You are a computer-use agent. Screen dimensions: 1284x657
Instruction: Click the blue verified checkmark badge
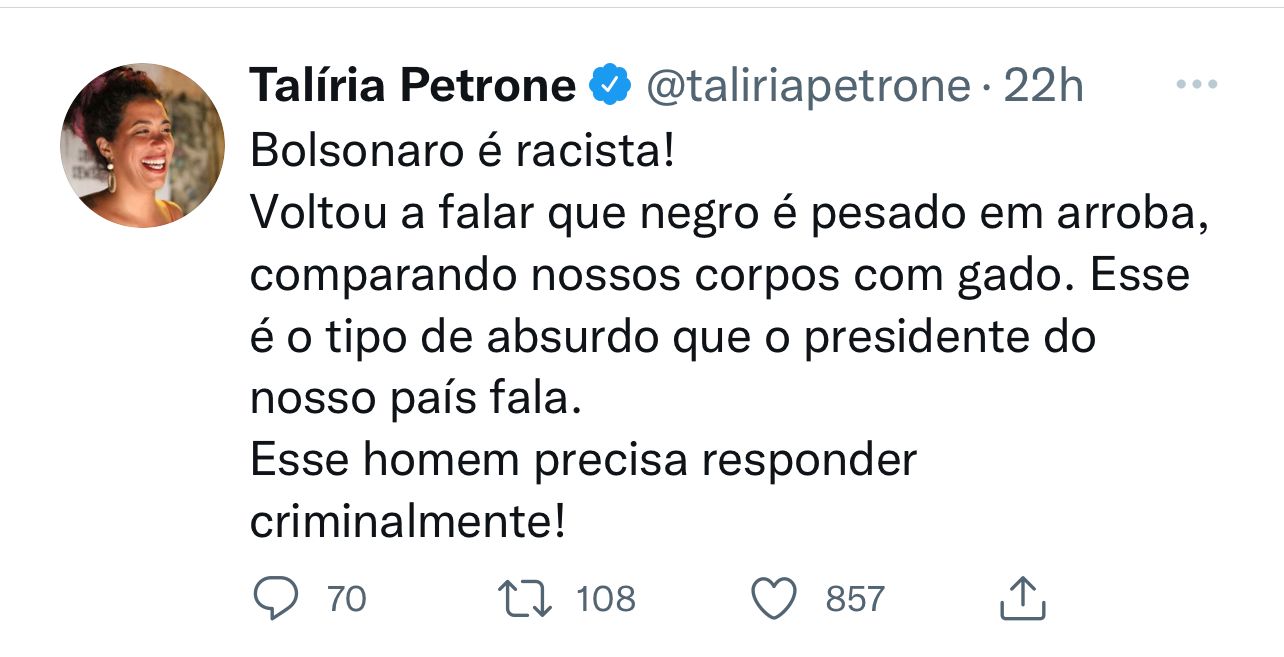(611, 87)
